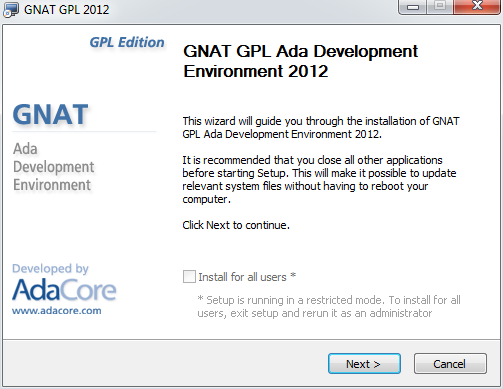Click the 'Install for all users *' label
Viewport: 503px width, 389px height.
point(247,277)
